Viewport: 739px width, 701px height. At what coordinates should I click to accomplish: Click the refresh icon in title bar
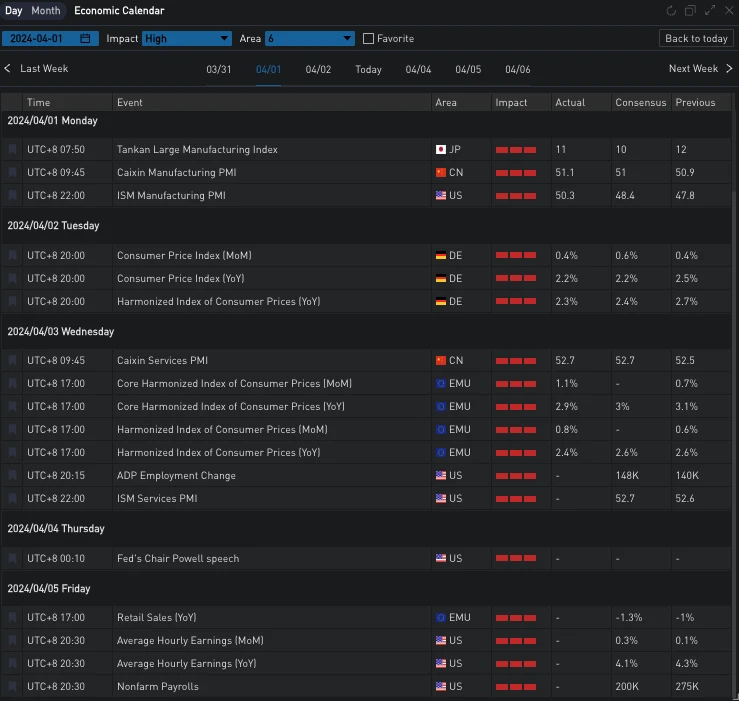pos(671,11)
